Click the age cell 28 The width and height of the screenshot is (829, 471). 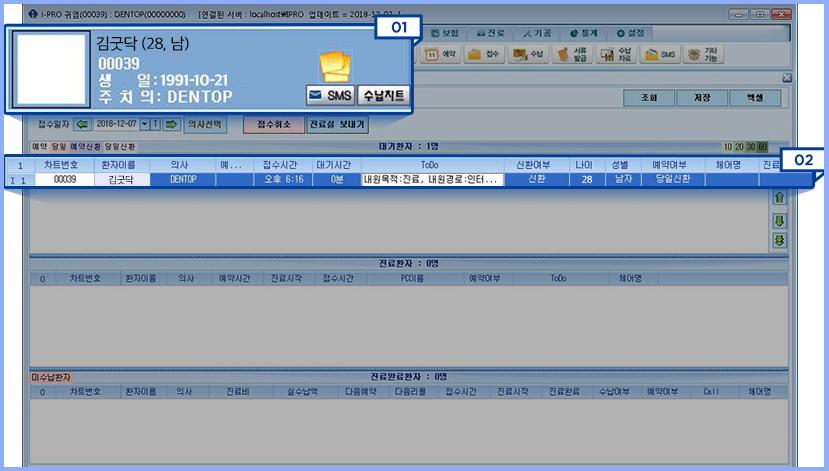pos(587,179)
